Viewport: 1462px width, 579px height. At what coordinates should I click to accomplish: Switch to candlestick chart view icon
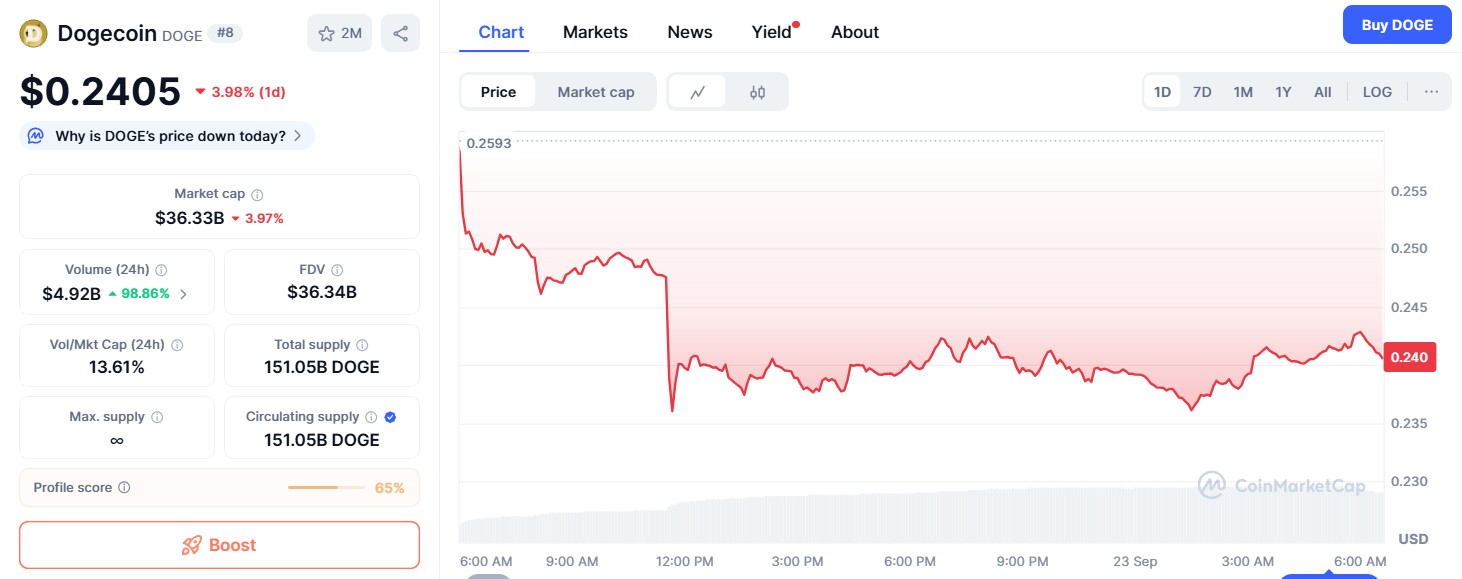coord(757,92)
